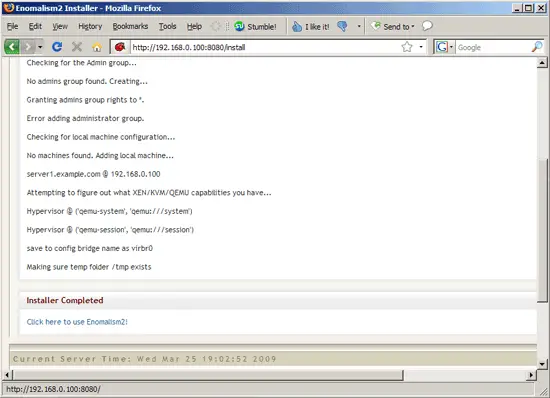The image size is (550, 398).
Task: Click the horizontal scrollbar right arrow
Action: [x=531, y=375]
